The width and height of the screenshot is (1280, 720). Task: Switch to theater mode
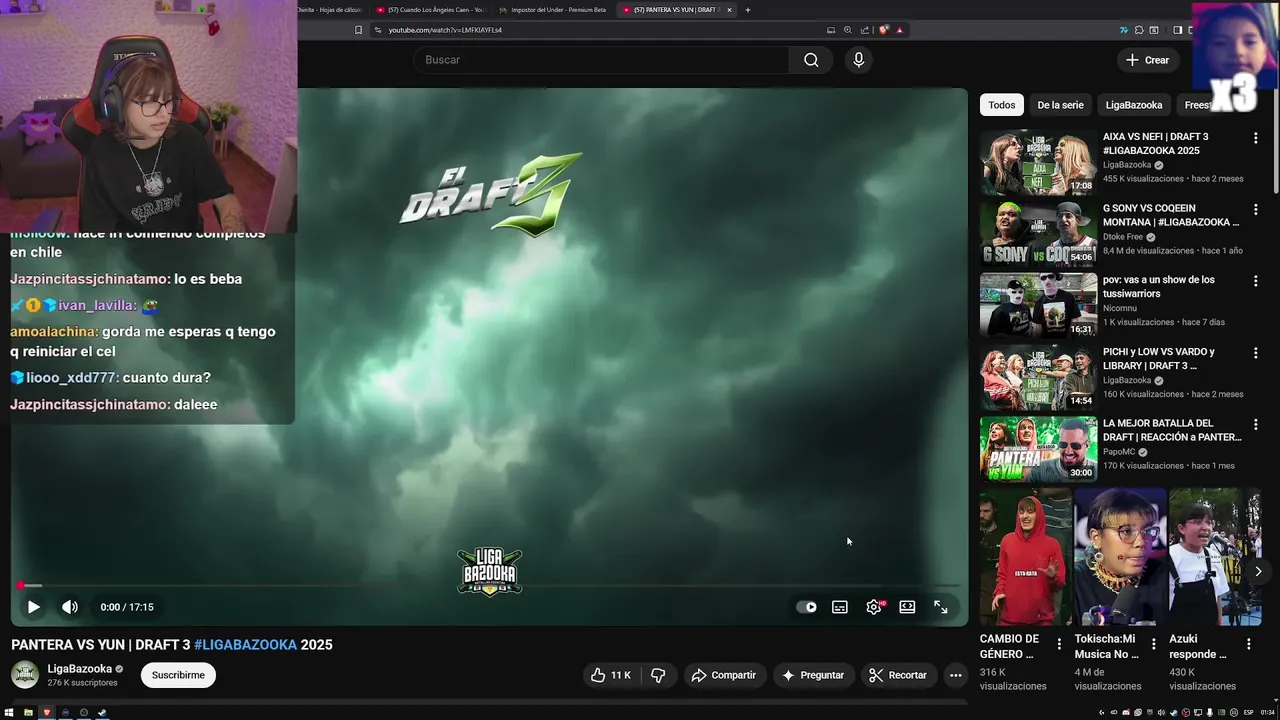tap(907, 607)
